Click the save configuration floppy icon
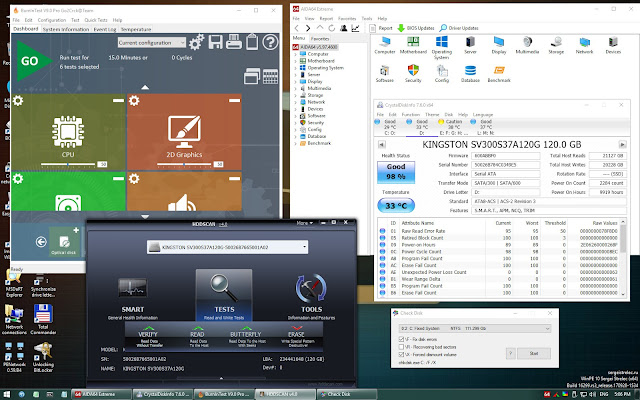The height and width of the screenshot is (400, 640). tap(215, 42)
